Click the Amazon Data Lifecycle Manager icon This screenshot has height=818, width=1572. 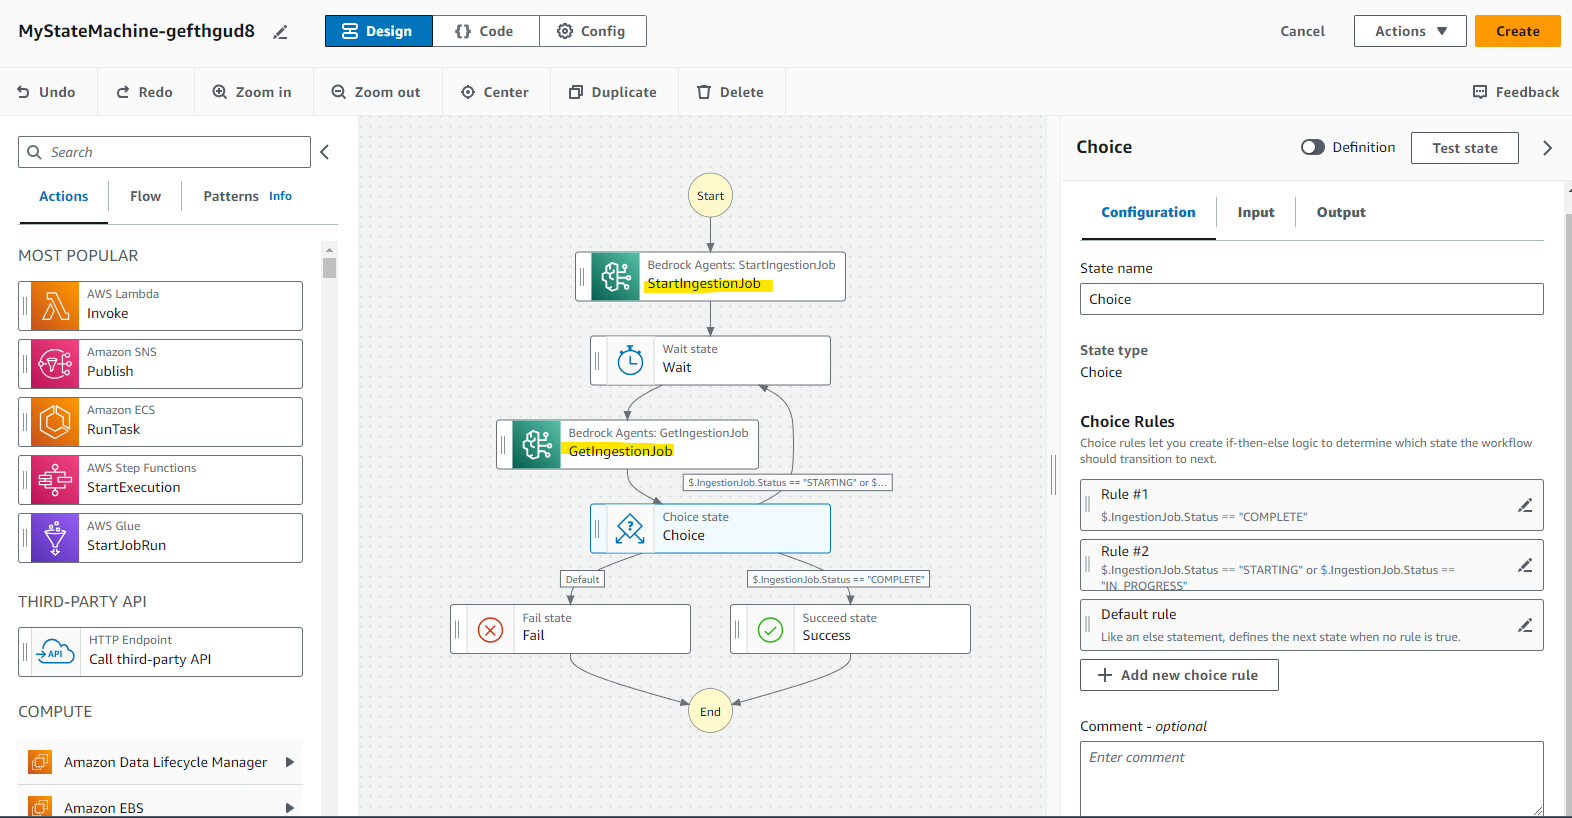pyautogui.click(x=40, y=762)
